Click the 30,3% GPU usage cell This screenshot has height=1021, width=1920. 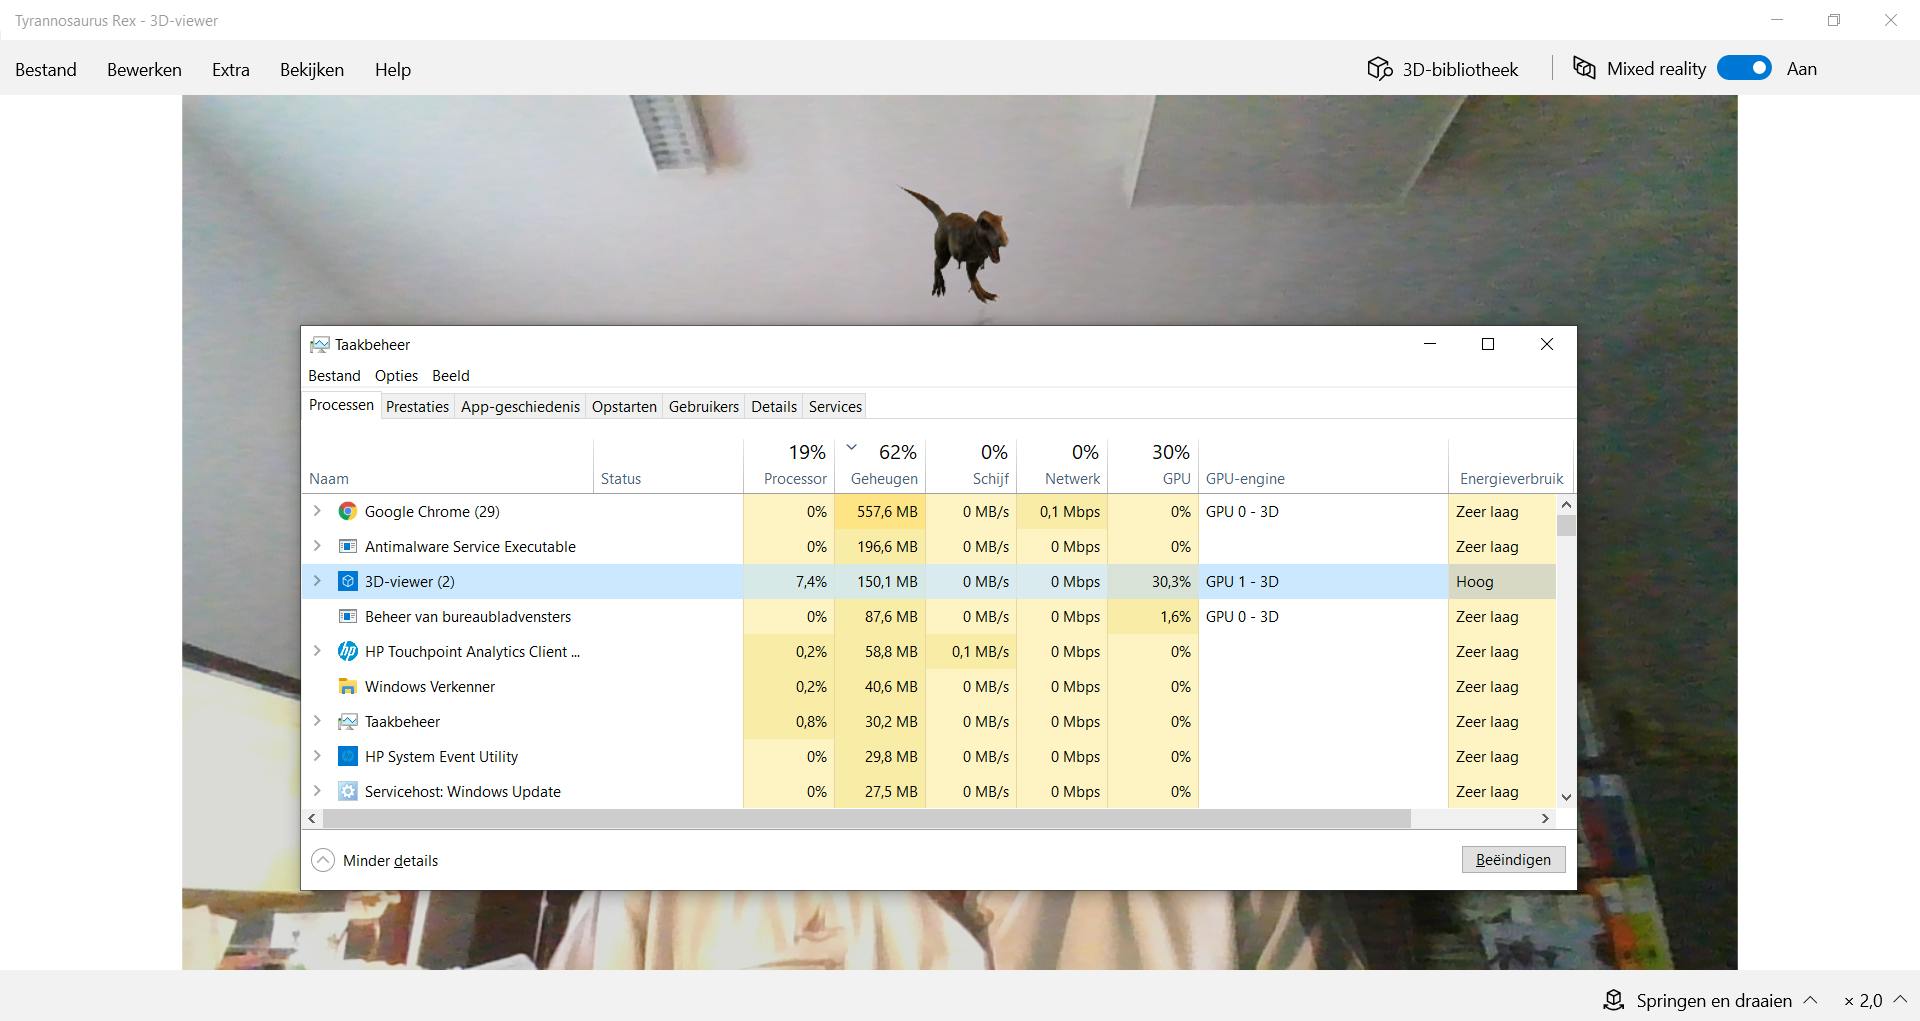pyautogui.click(x=1153, y=581)
